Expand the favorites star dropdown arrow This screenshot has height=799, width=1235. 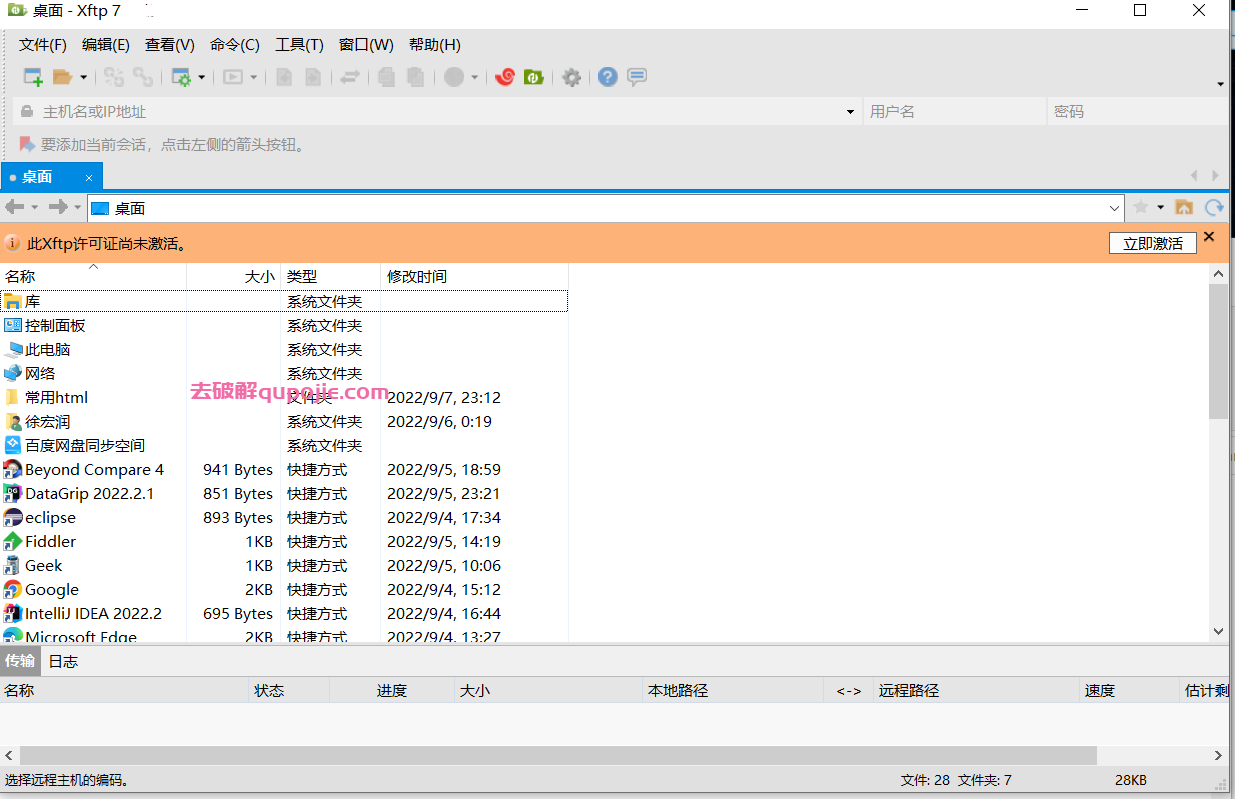[1161, 207]
